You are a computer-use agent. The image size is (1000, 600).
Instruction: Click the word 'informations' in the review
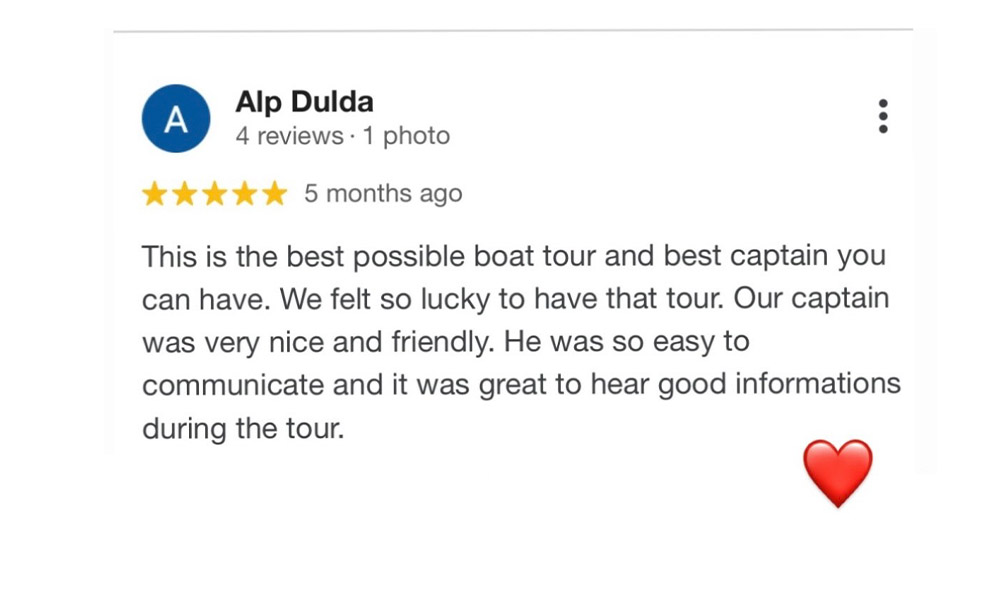click(820, 385)
